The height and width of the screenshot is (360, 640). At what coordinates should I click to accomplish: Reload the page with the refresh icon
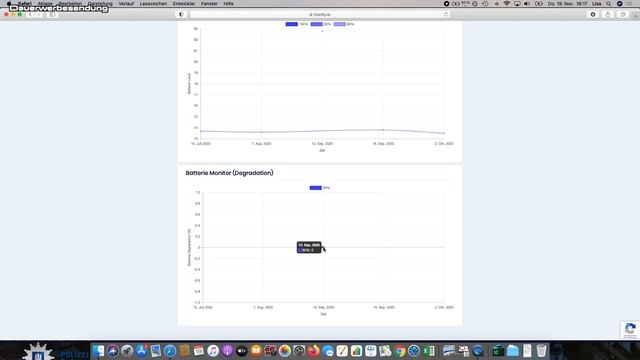pos(446,14)
